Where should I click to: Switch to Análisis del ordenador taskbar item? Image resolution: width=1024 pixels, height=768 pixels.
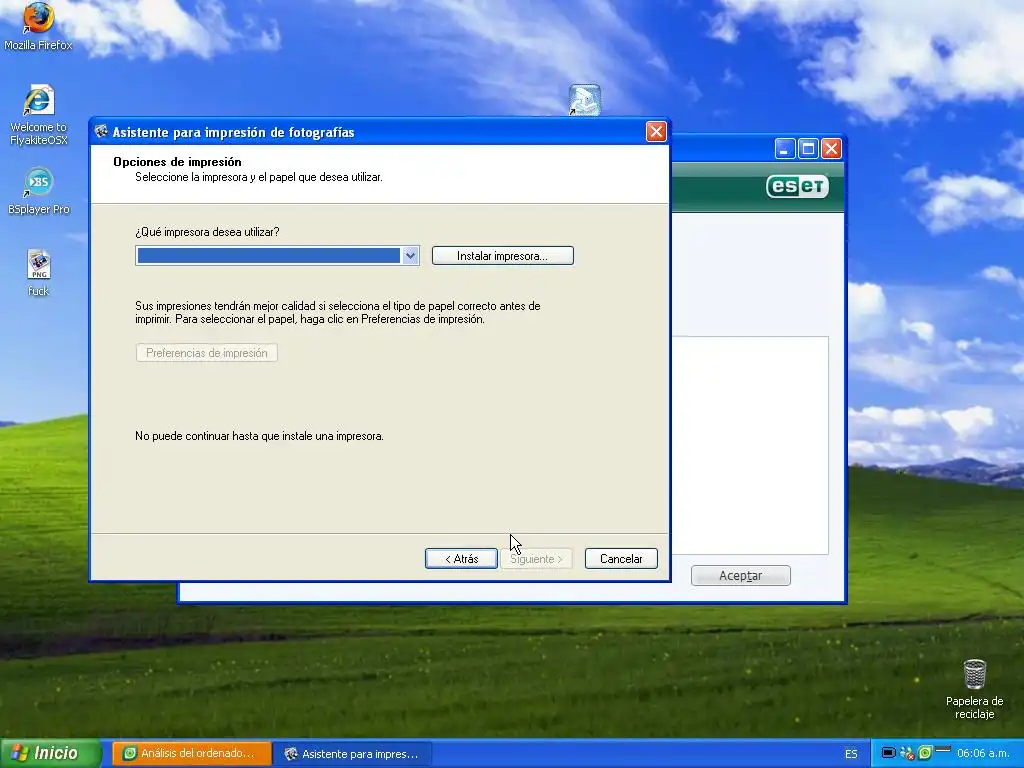coord(192,753)
